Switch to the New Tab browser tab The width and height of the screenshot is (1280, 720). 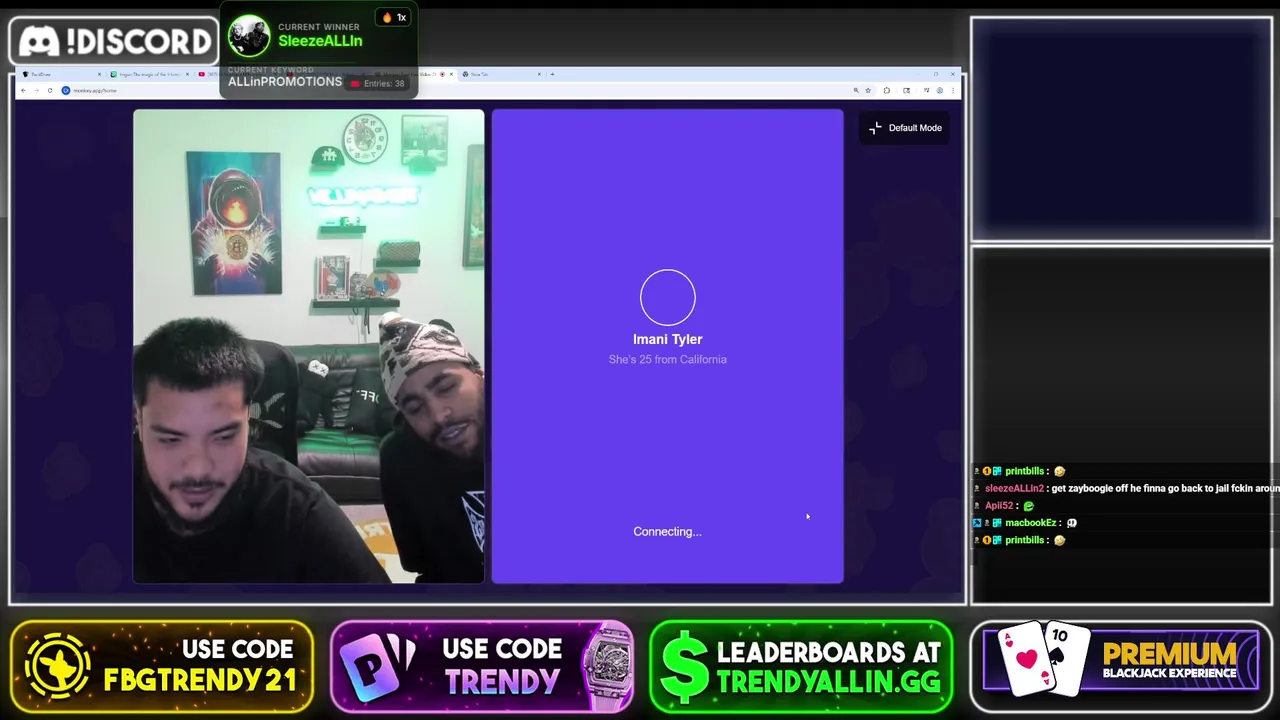tap(500, 74)
